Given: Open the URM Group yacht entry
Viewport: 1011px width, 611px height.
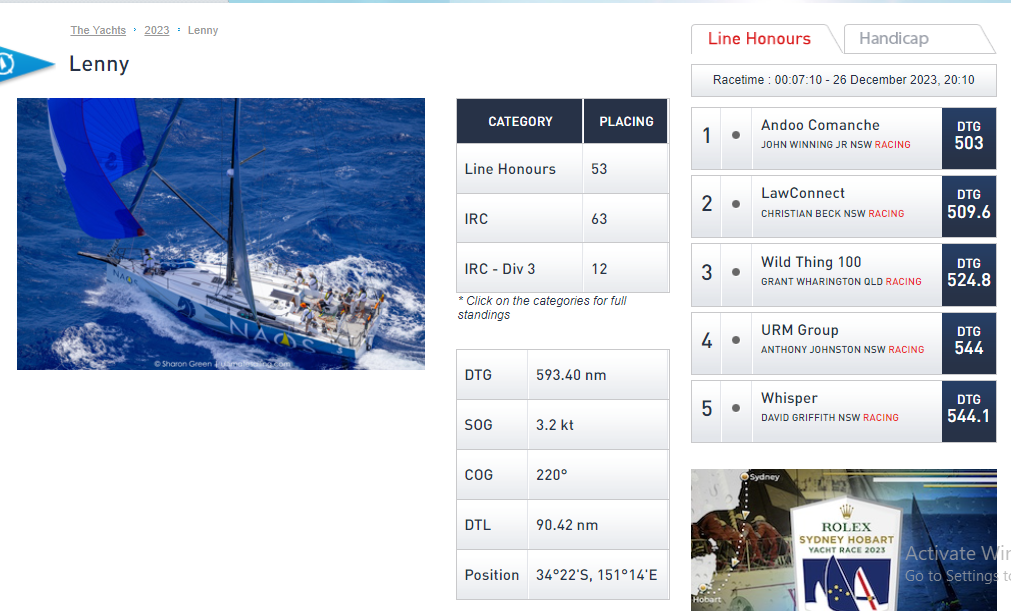Looking at the screenshot, I should (x=800, y=330).
